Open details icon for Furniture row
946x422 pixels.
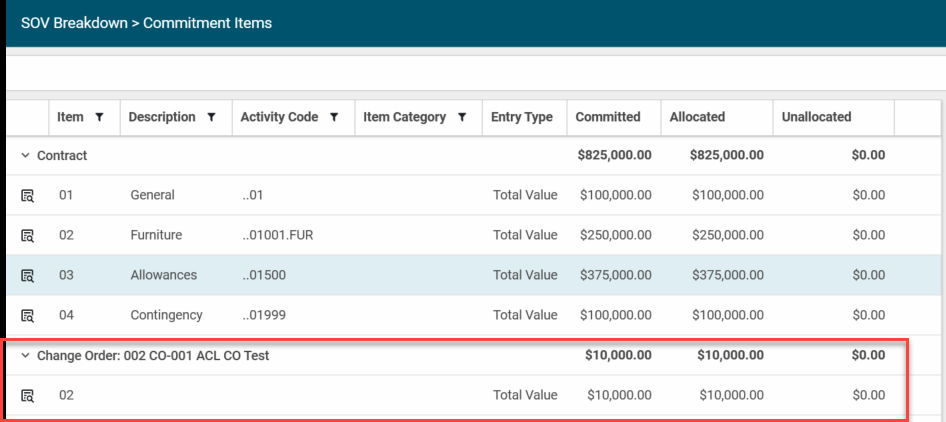point(28,236)
